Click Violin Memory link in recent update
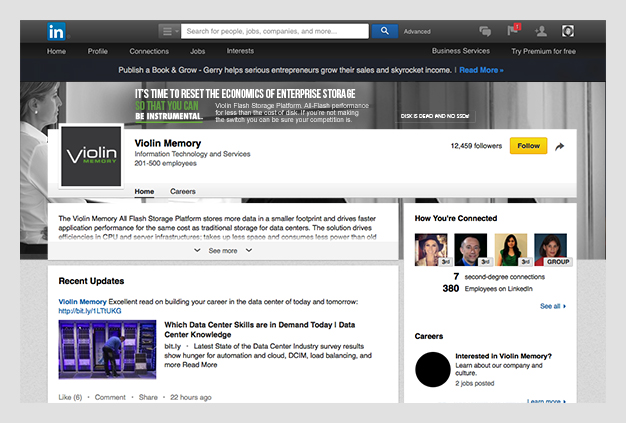This screenshot has height=423, width=626. pos(83,302)
